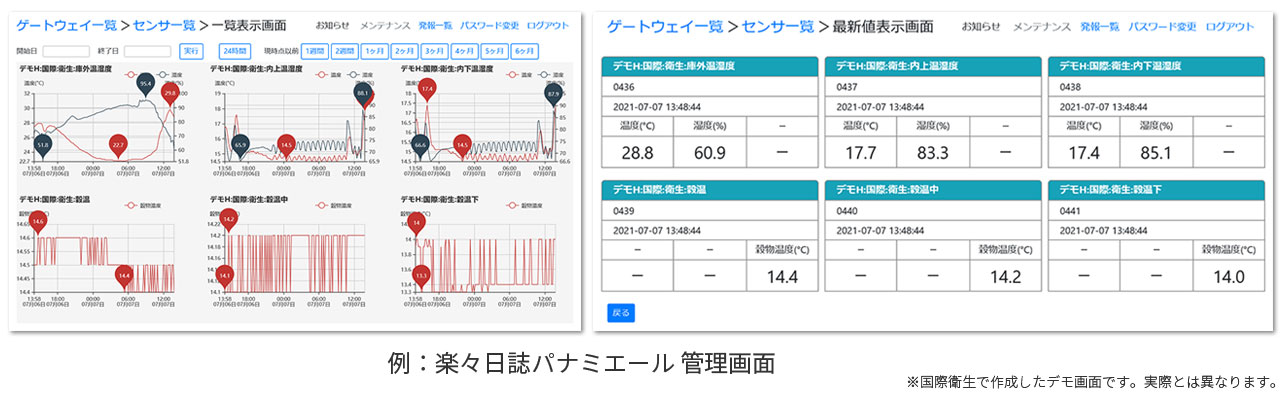Image resolution: width=1284 pixels, height=399 pixels.
Task: Click the 14.2 max pin in 穀温中 chart
Action: pos(228,219)
